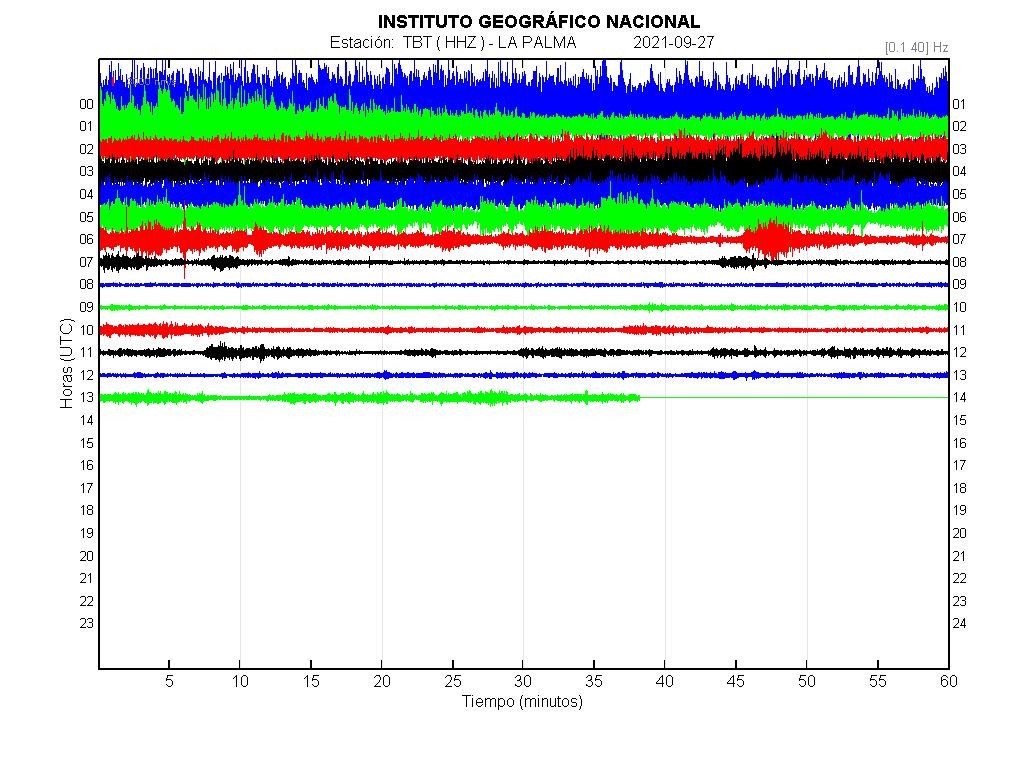The image size is (1025, 768).
Task: Click the INSTITUTO GEOGRÁFICO NACIONAL title
Action: click(x=538, y=22)
